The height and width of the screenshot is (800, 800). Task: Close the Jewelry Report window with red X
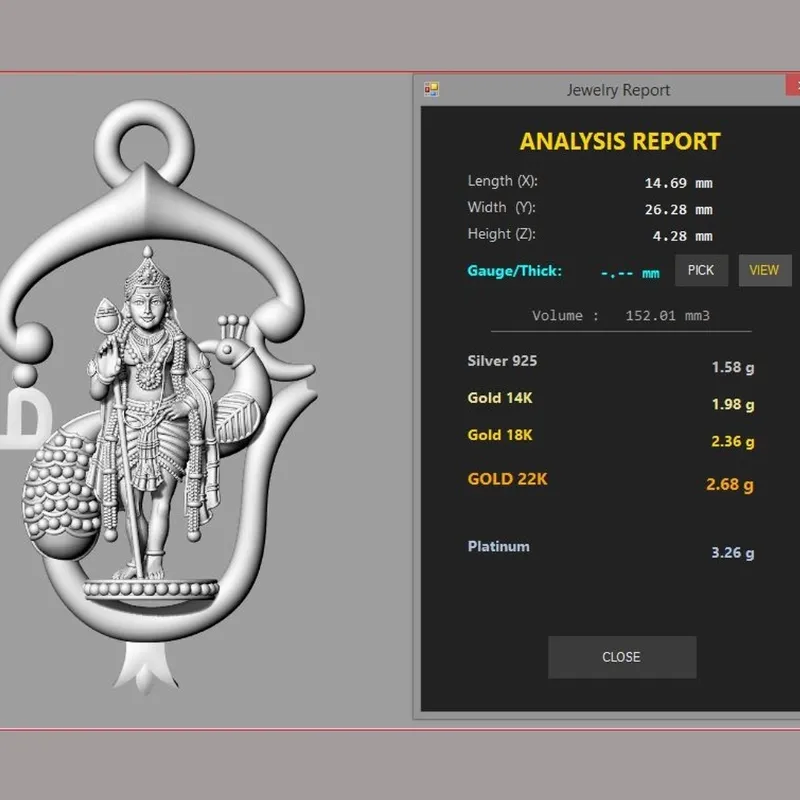(x=793, y=85)
